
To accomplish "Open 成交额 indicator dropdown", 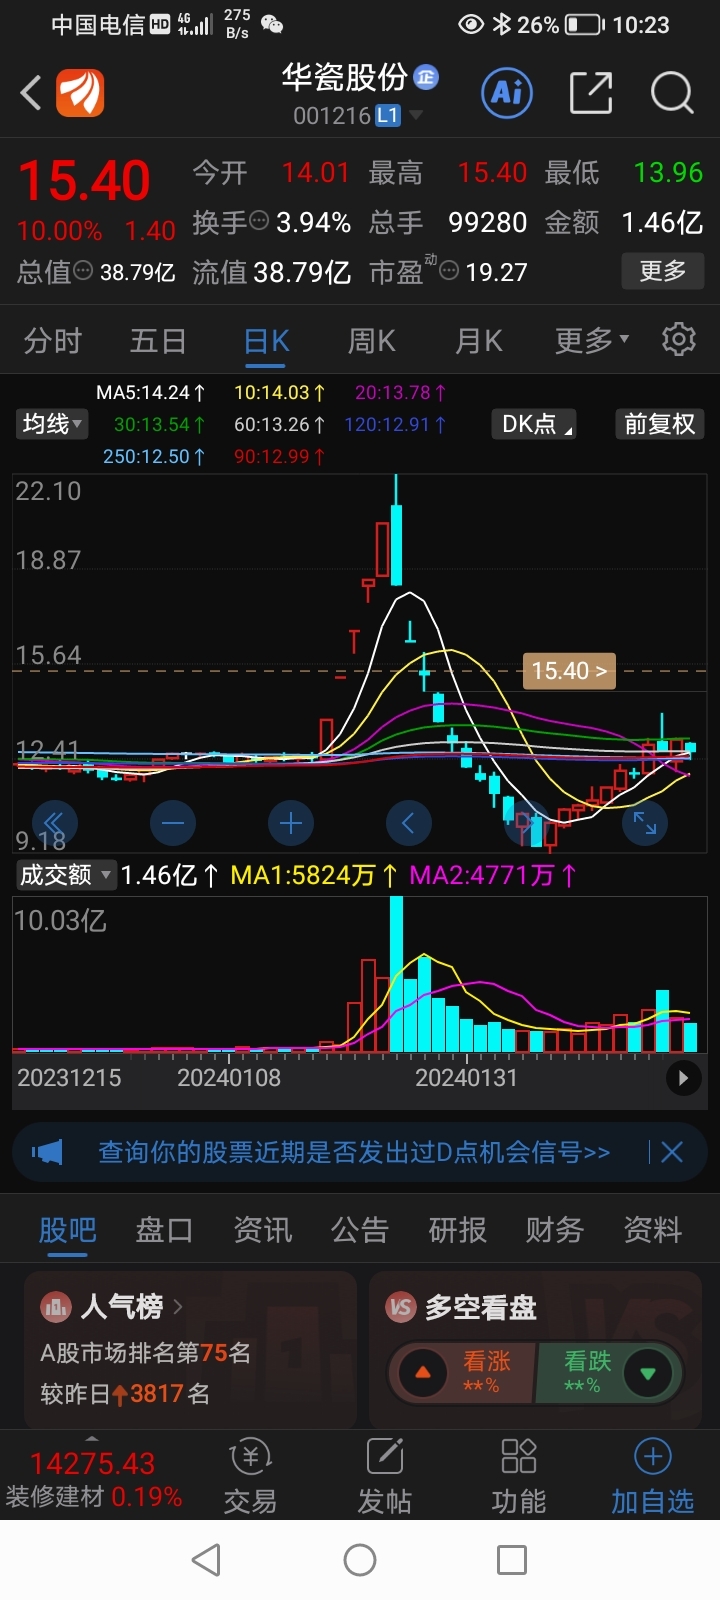I will pos(66,875).
